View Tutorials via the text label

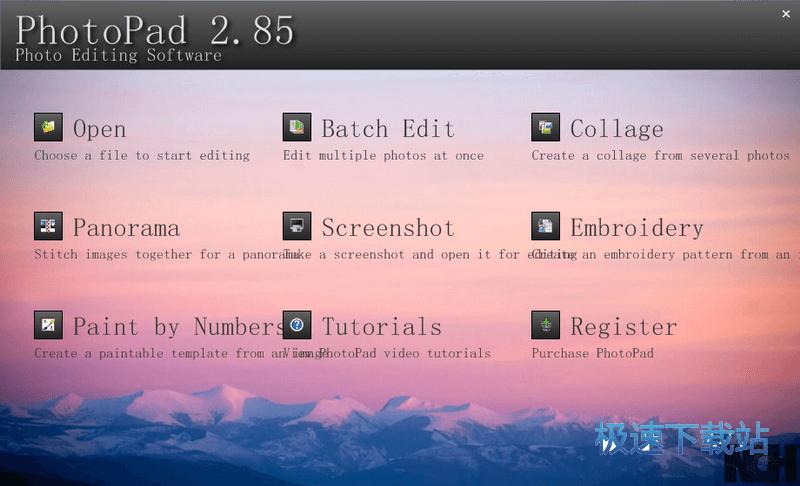(x=381, y=327)
